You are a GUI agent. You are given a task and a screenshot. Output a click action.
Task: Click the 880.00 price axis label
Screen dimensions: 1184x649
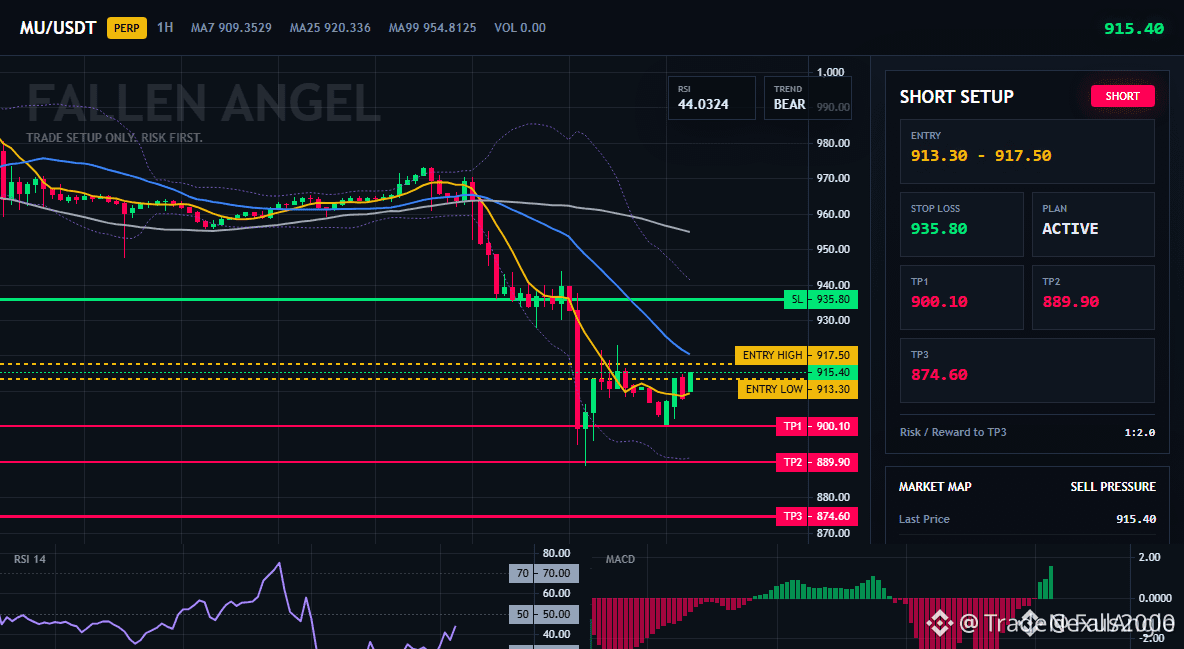pos(833,497)
